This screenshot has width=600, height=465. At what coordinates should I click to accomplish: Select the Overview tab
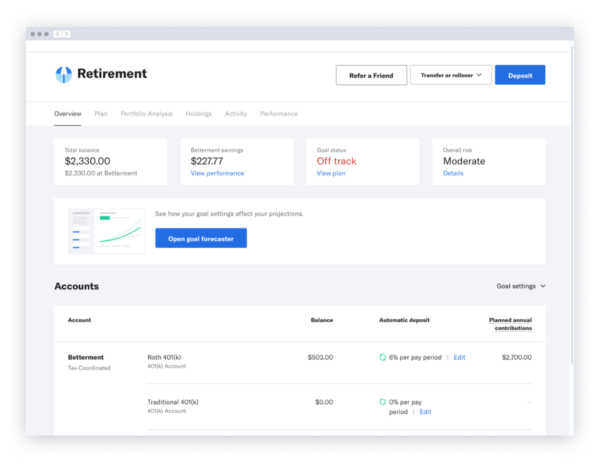click(x=68, y=114)
